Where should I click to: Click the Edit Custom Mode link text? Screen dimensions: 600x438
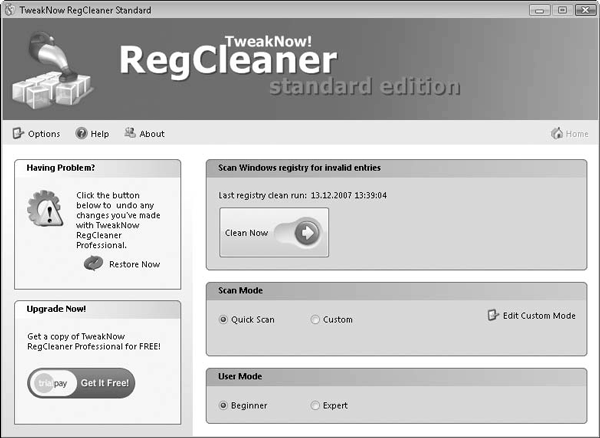[x=539, y=316]
